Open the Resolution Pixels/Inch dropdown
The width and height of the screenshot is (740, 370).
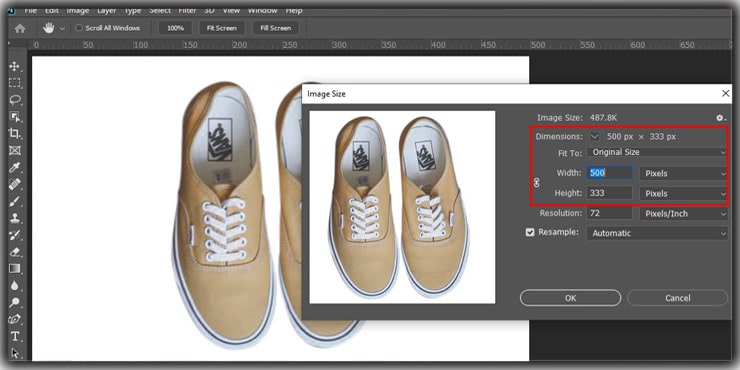click(x=683, y=213)
